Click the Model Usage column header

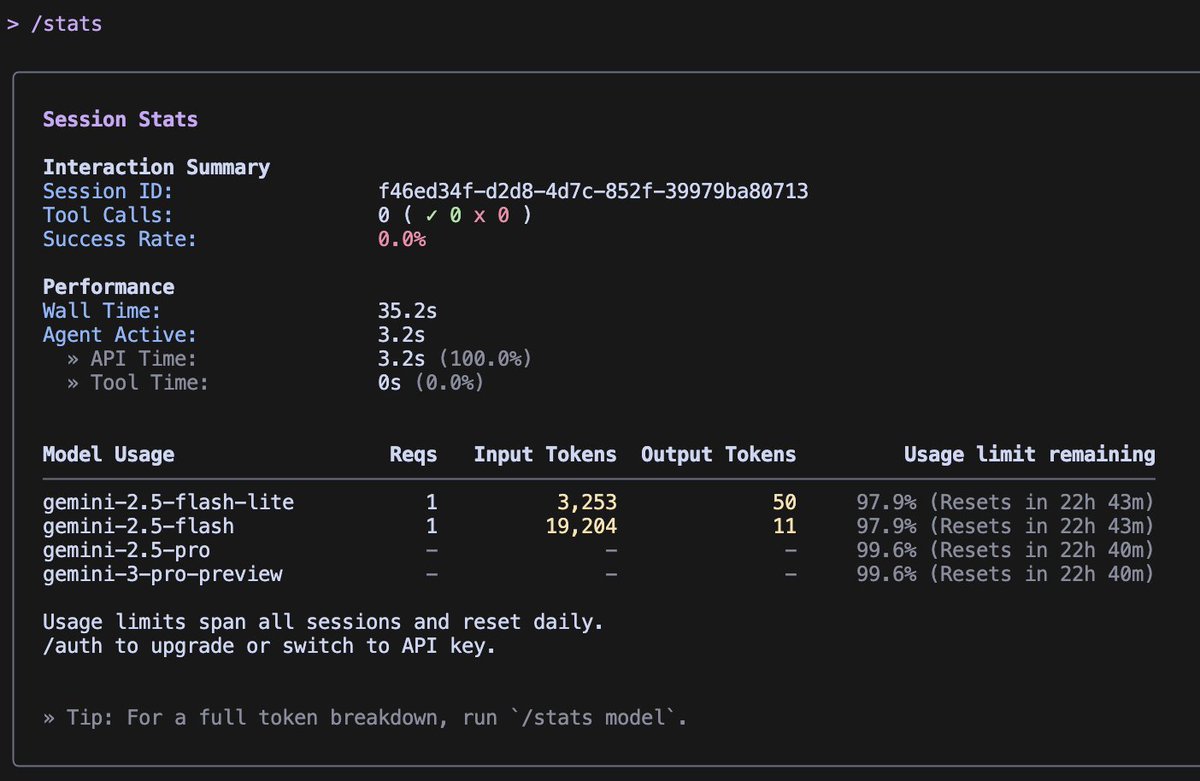108,455
